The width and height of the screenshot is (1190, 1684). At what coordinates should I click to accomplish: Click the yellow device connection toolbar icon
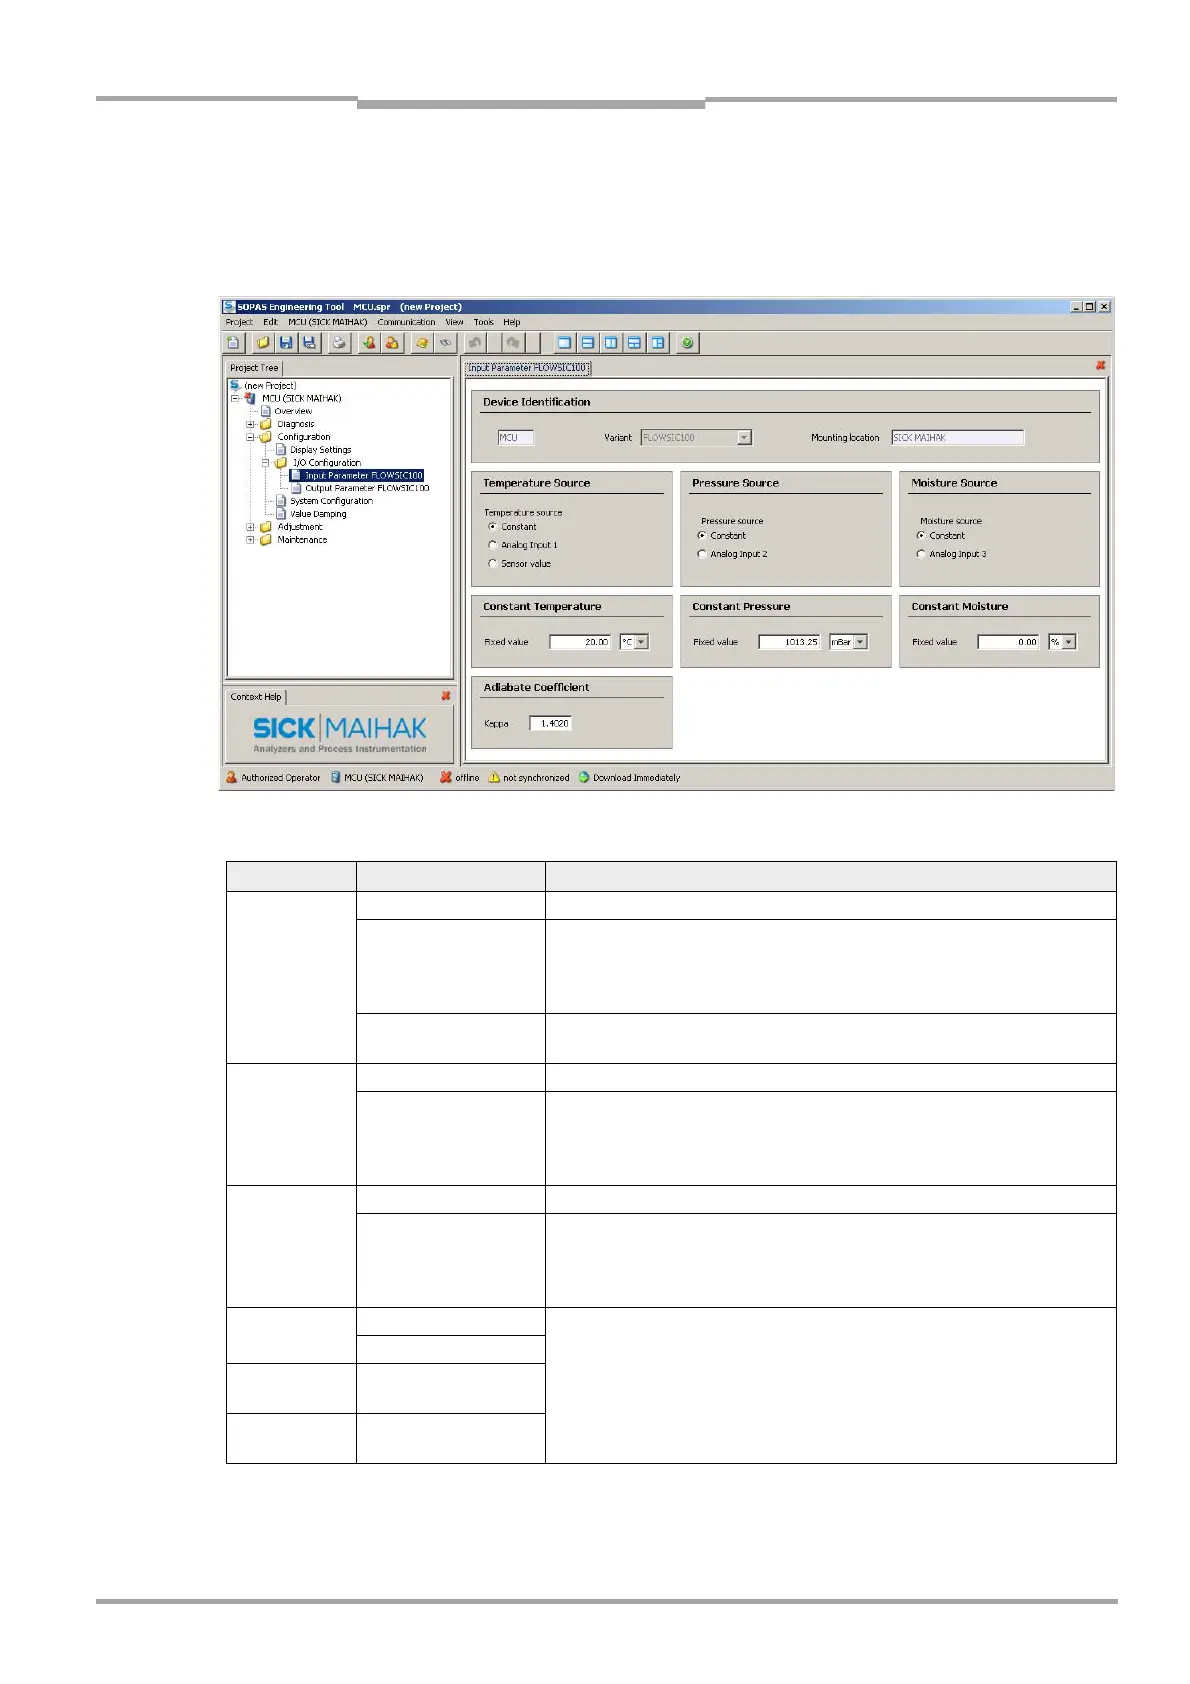click(x=422, y=343)
